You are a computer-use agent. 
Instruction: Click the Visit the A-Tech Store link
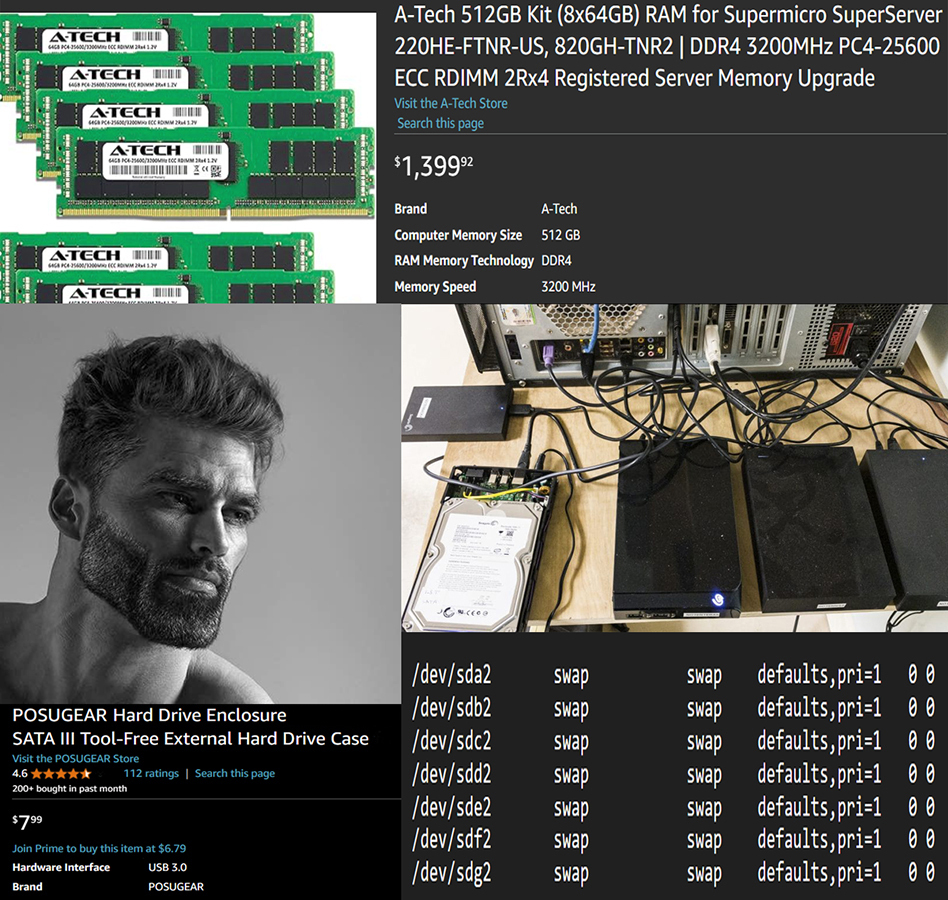451,103
